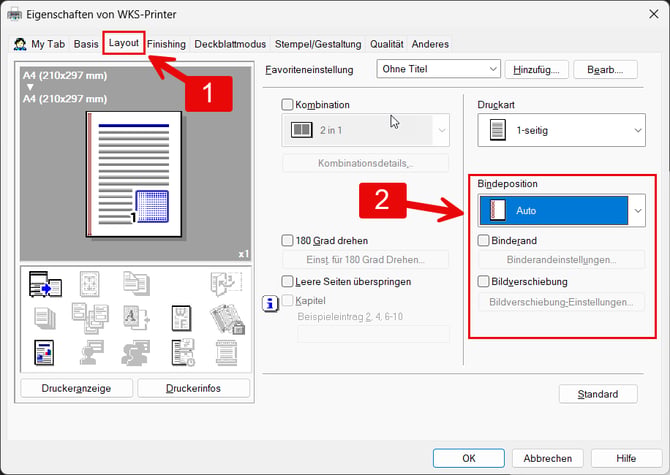The width and height of the screenshot is (670, 475).
Task: Click the greyed folded booklet status icon
Action: click(x=226, y=284)
